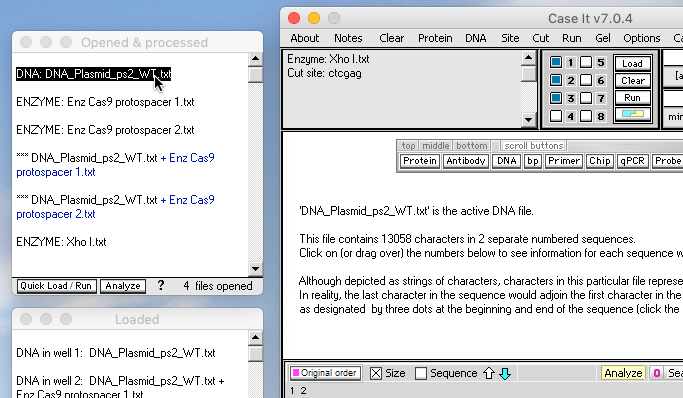683x398 pixels.
Task: Select 'ENZYME: Enz Cas9 protospacer 1.txt' entry
Action: click(x=105, y=102)
